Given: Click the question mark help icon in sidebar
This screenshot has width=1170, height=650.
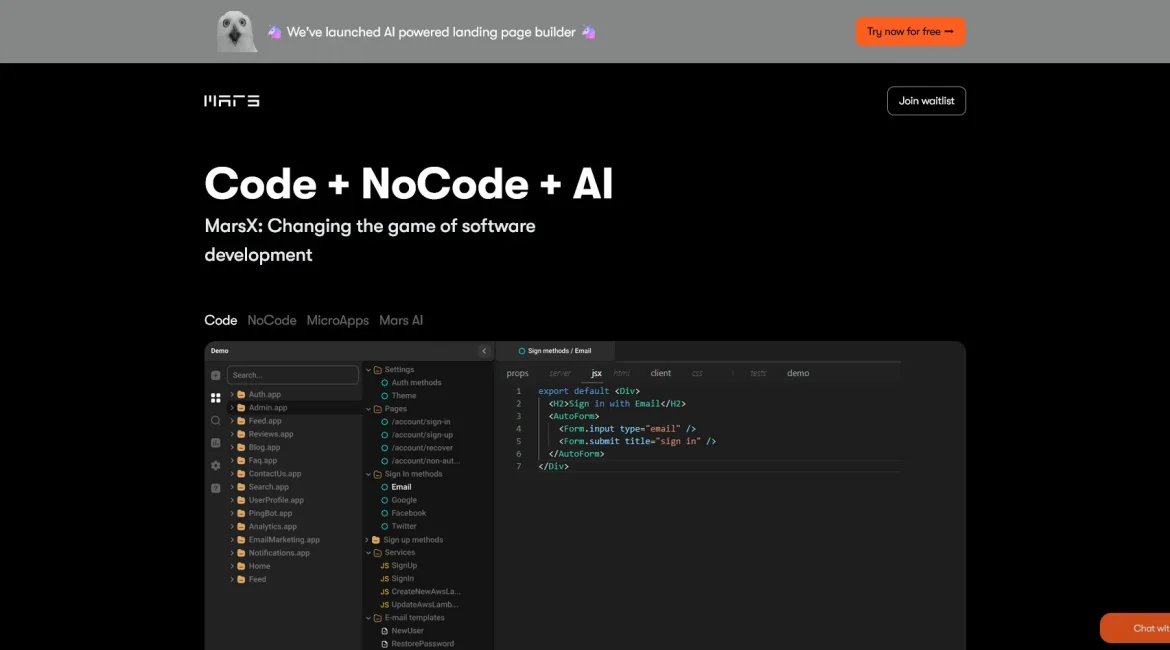Looking at the screenshot, I should tap(216, 488).
